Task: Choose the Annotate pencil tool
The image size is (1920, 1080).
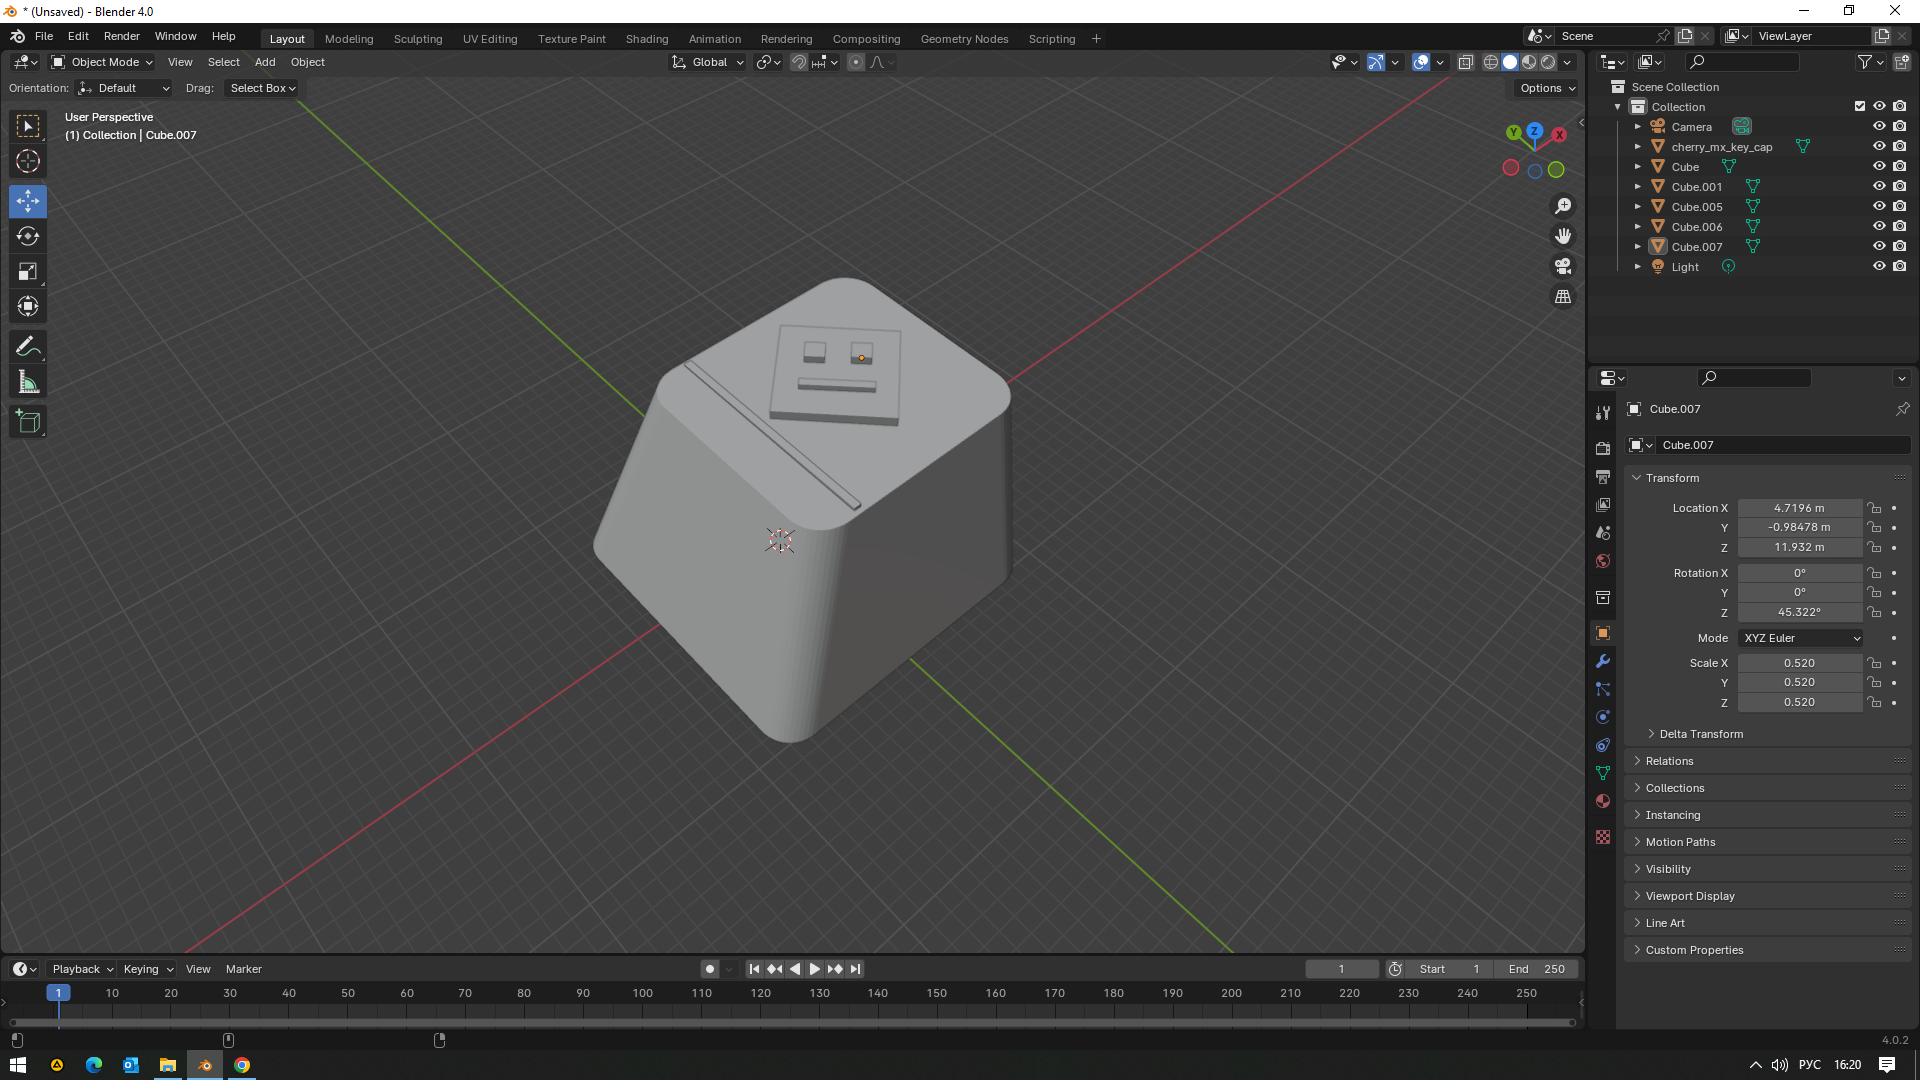Action: pos(28,347)
